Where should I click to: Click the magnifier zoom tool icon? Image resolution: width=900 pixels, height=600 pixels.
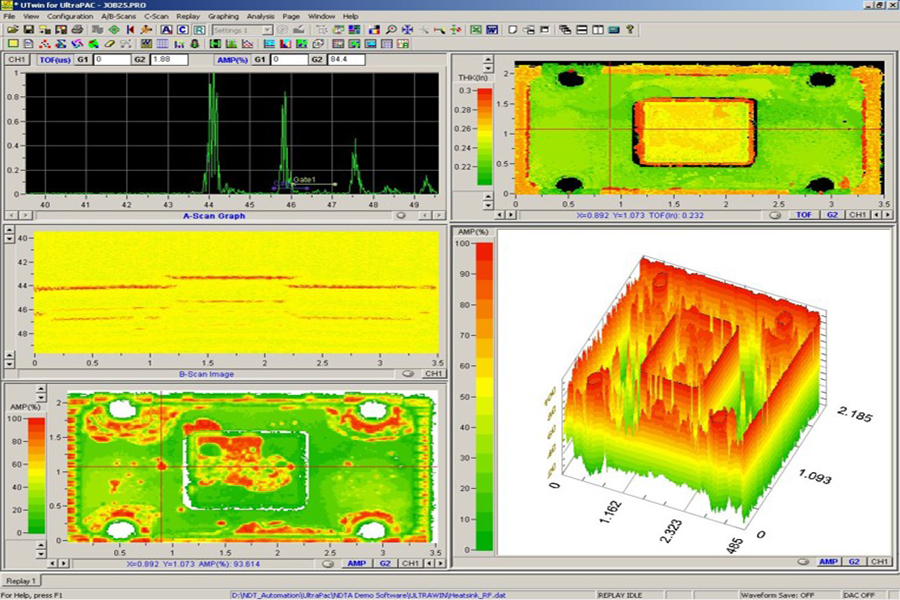(390, 30)
